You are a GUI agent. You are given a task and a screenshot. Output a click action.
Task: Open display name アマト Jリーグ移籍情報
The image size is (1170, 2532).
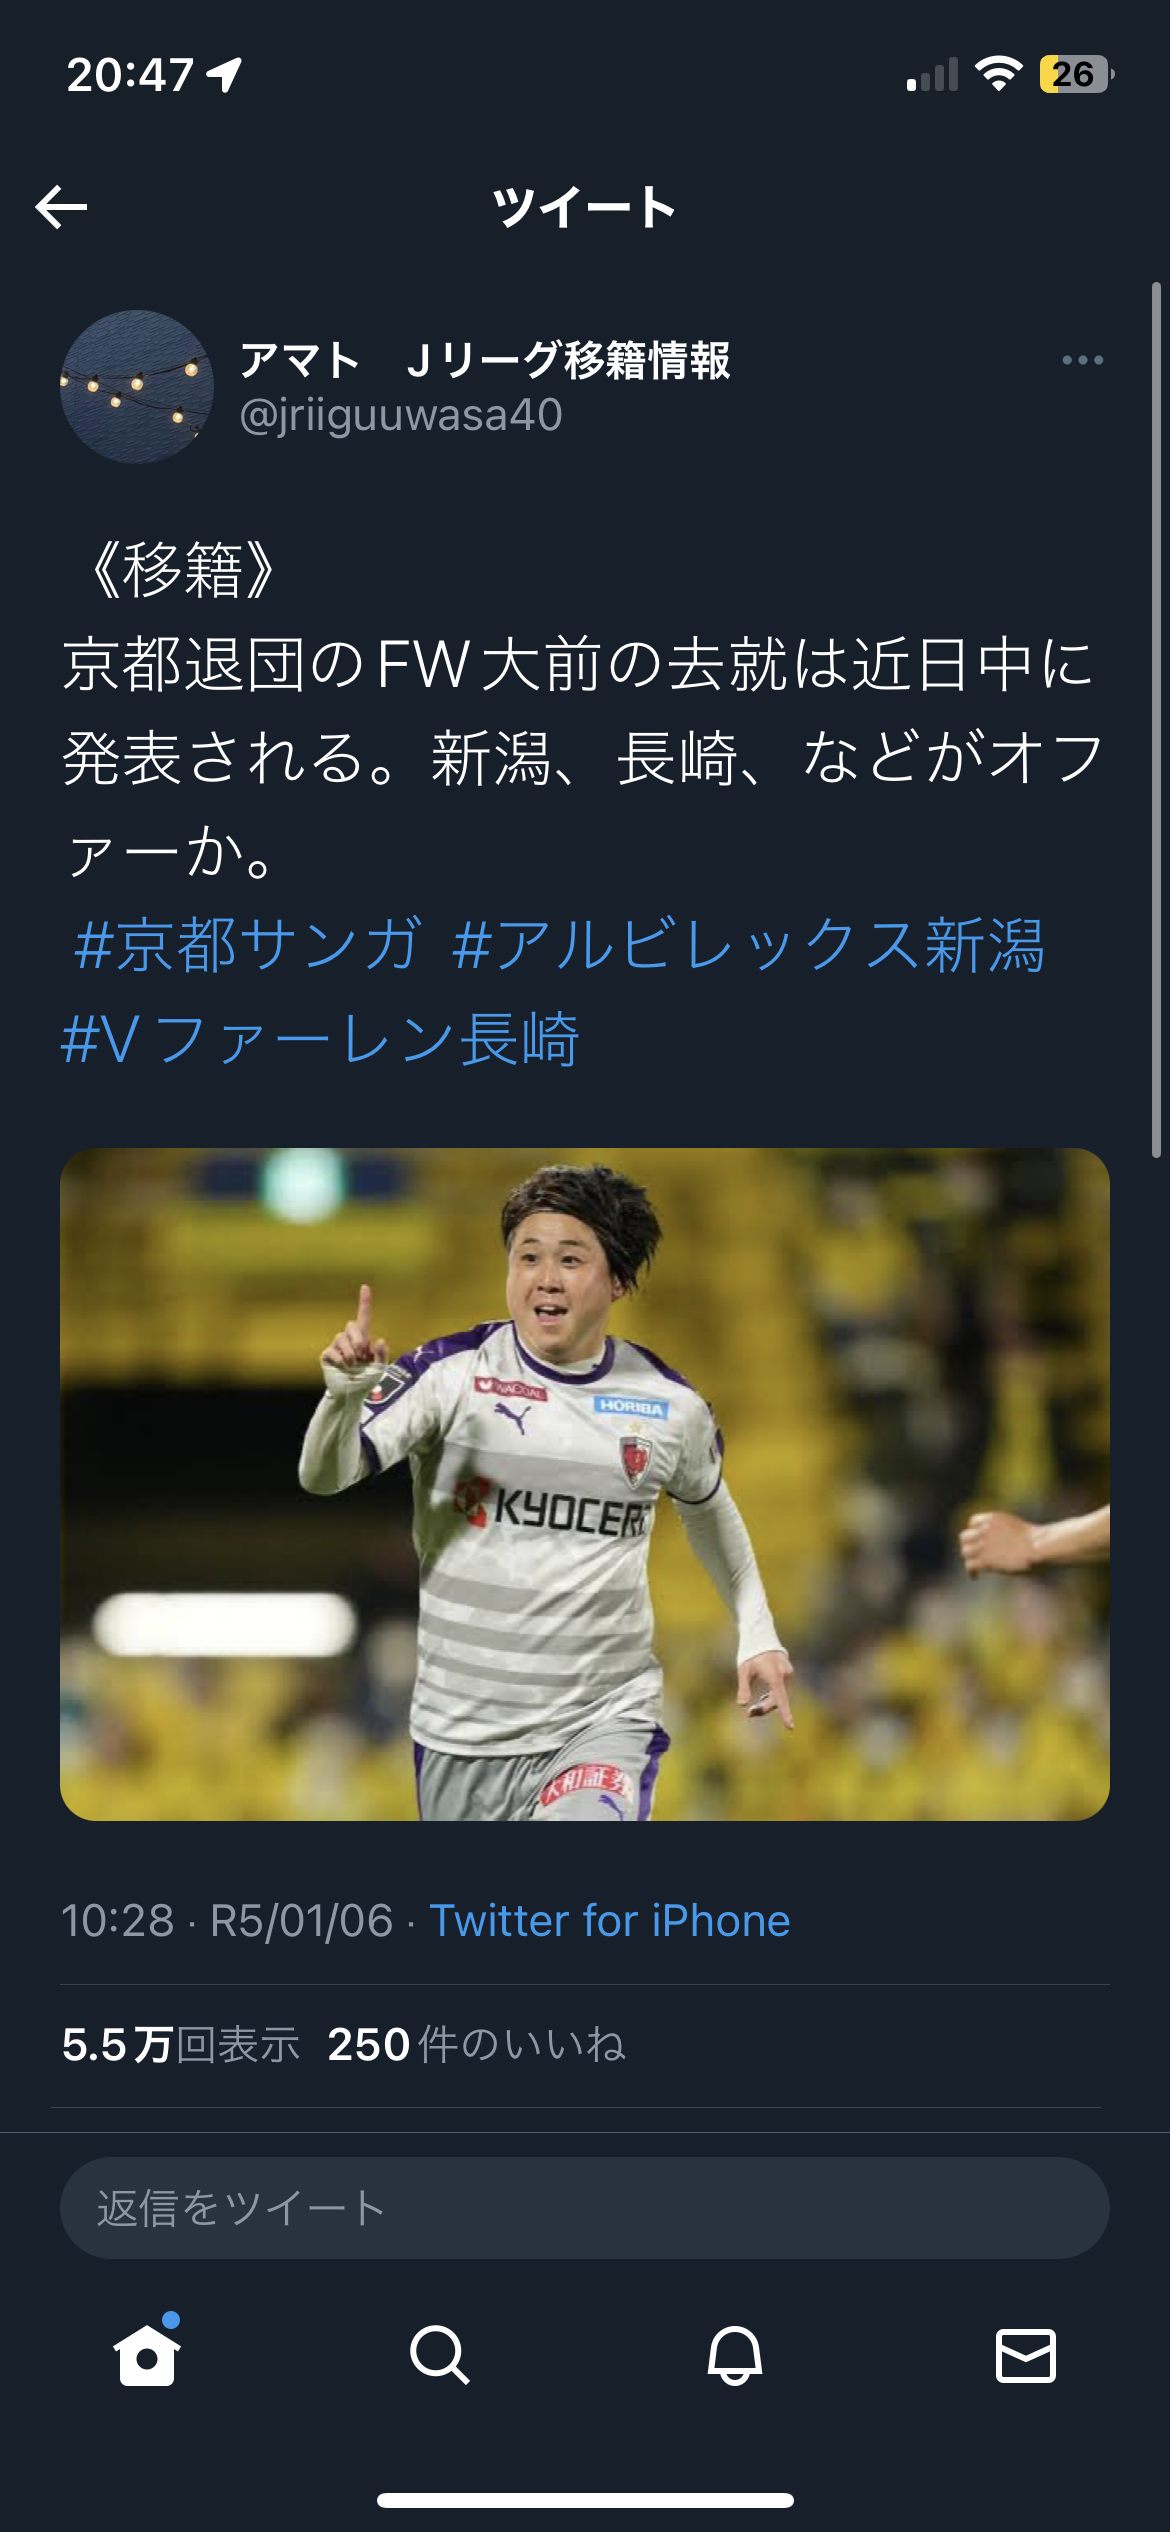click(485, 360)
